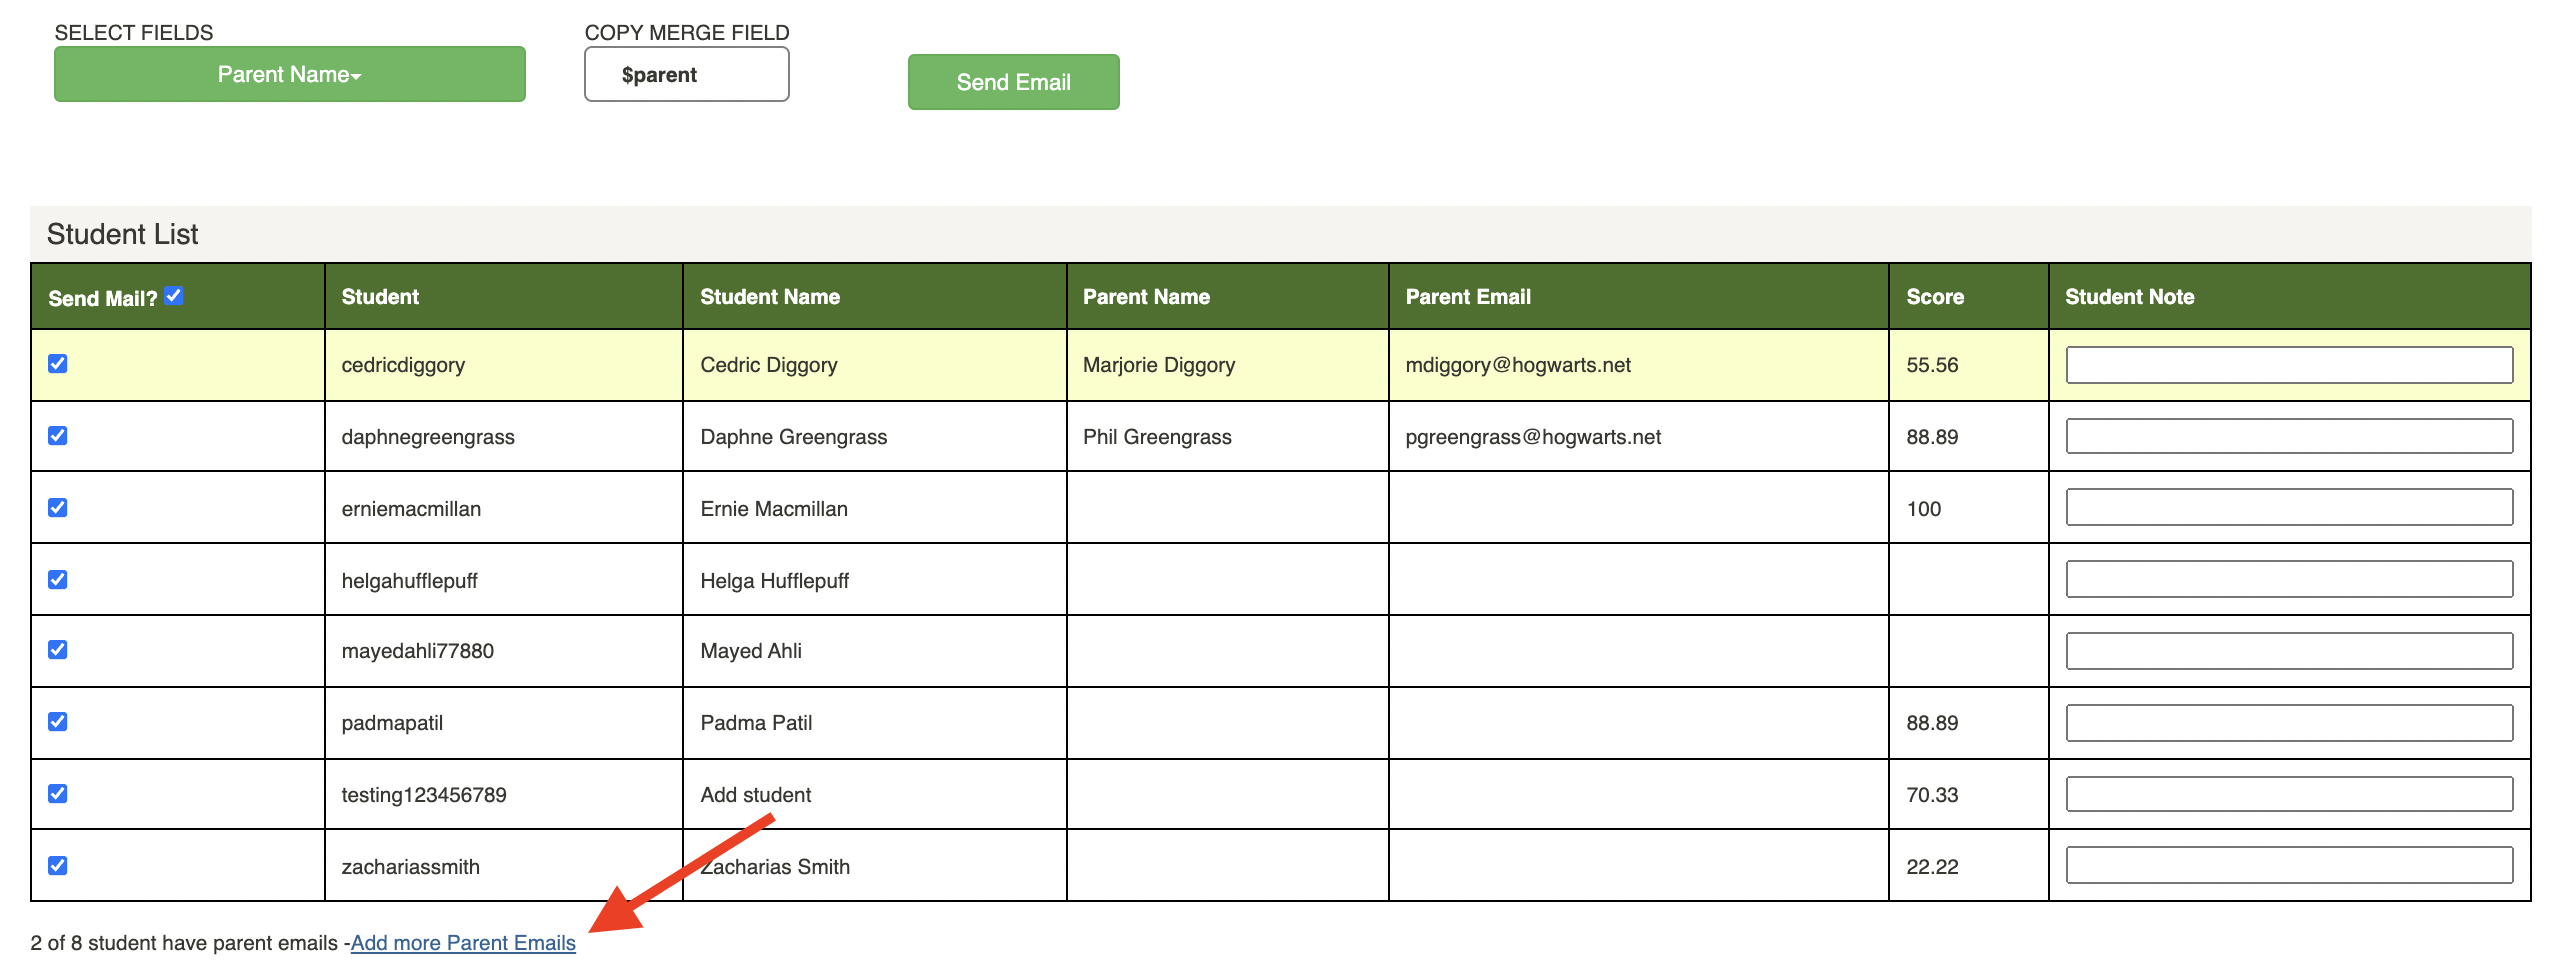Viewport: 2562px width, 978px height.
Task: Open the Parent Name select fields dropdown
Action: (x=289, y=74)
